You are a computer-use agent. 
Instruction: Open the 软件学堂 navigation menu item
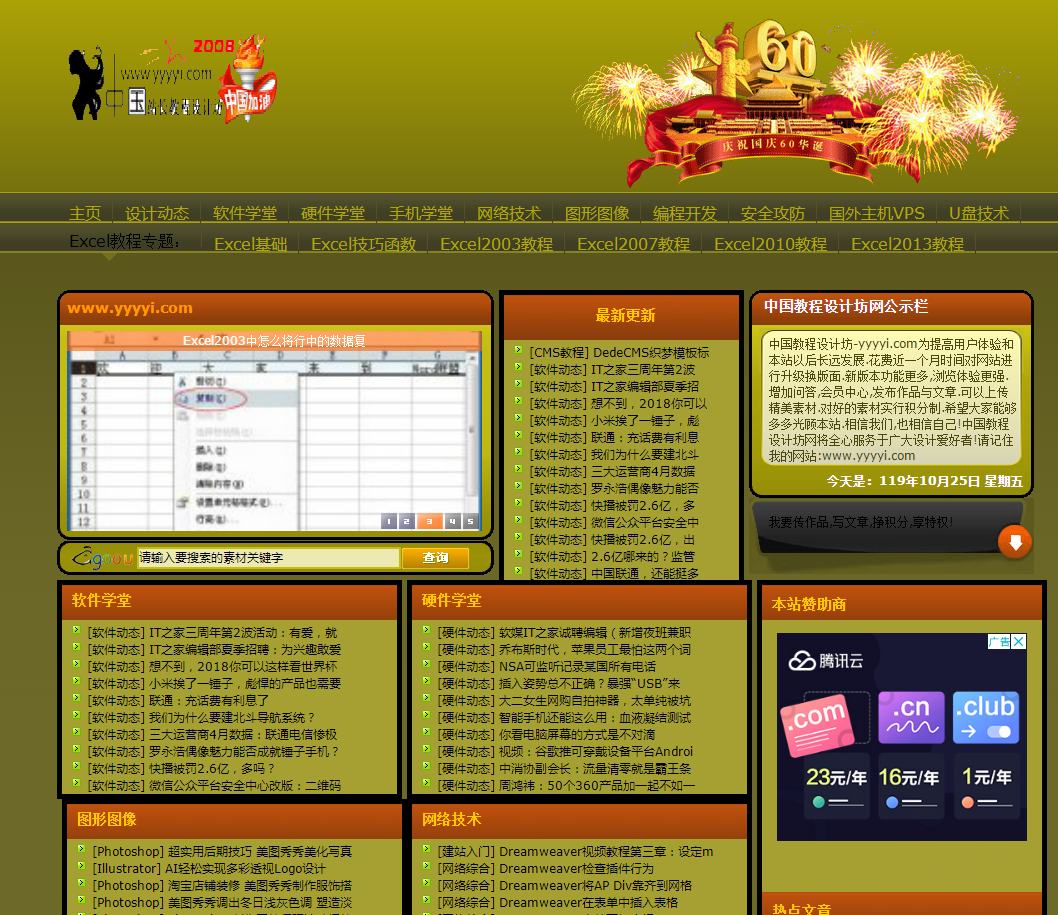click(x=244, y=213)
